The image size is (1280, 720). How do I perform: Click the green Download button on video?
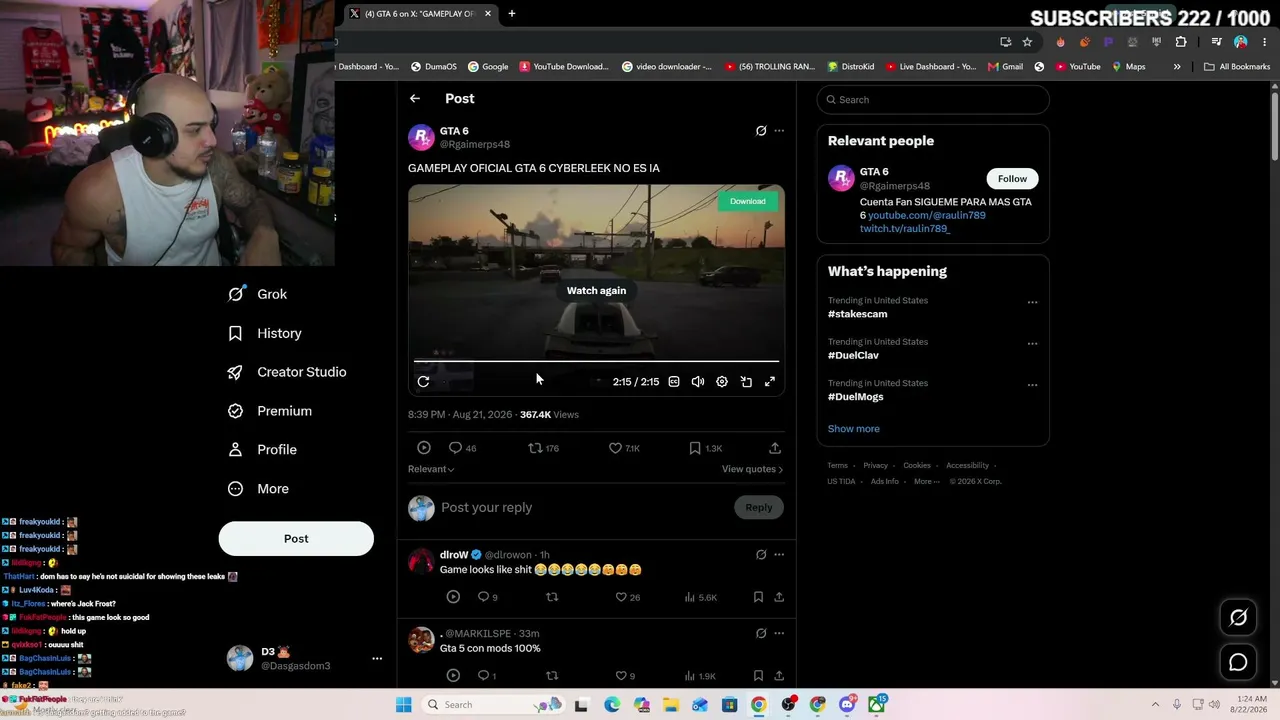747,201
